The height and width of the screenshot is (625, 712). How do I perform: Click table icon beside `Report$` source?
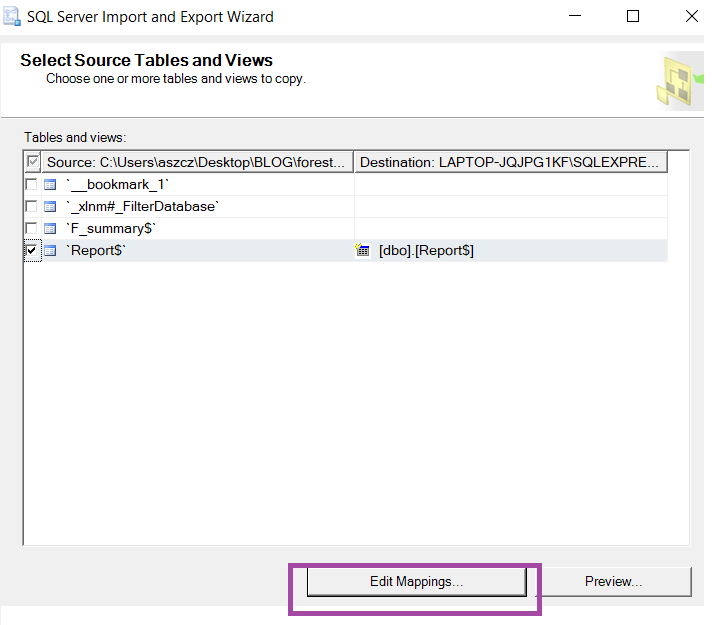click(x=50, y=250)
